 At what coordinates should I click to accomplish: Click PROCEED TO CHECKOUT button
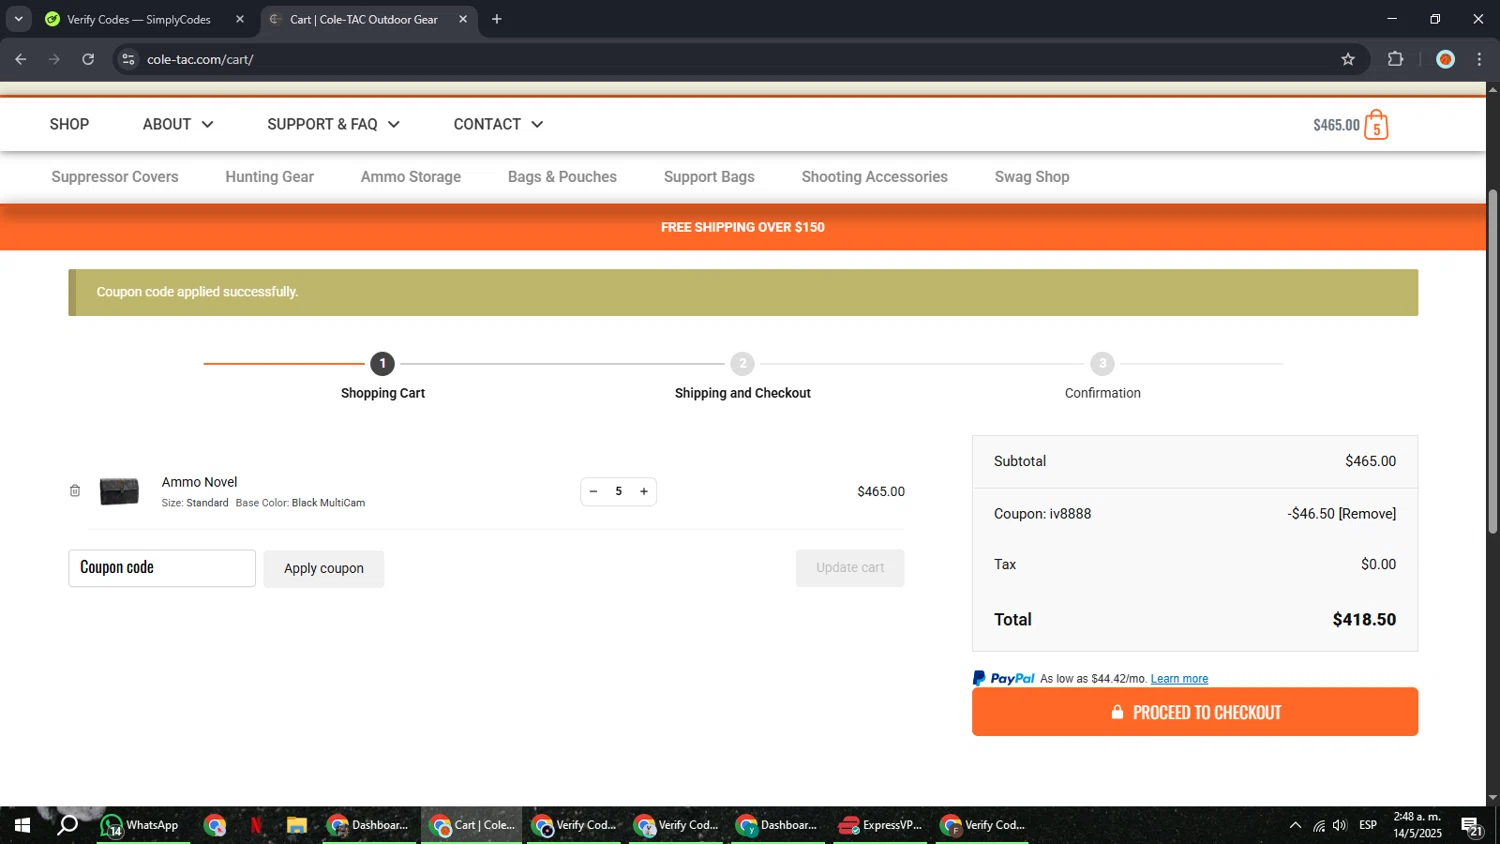1195,712
